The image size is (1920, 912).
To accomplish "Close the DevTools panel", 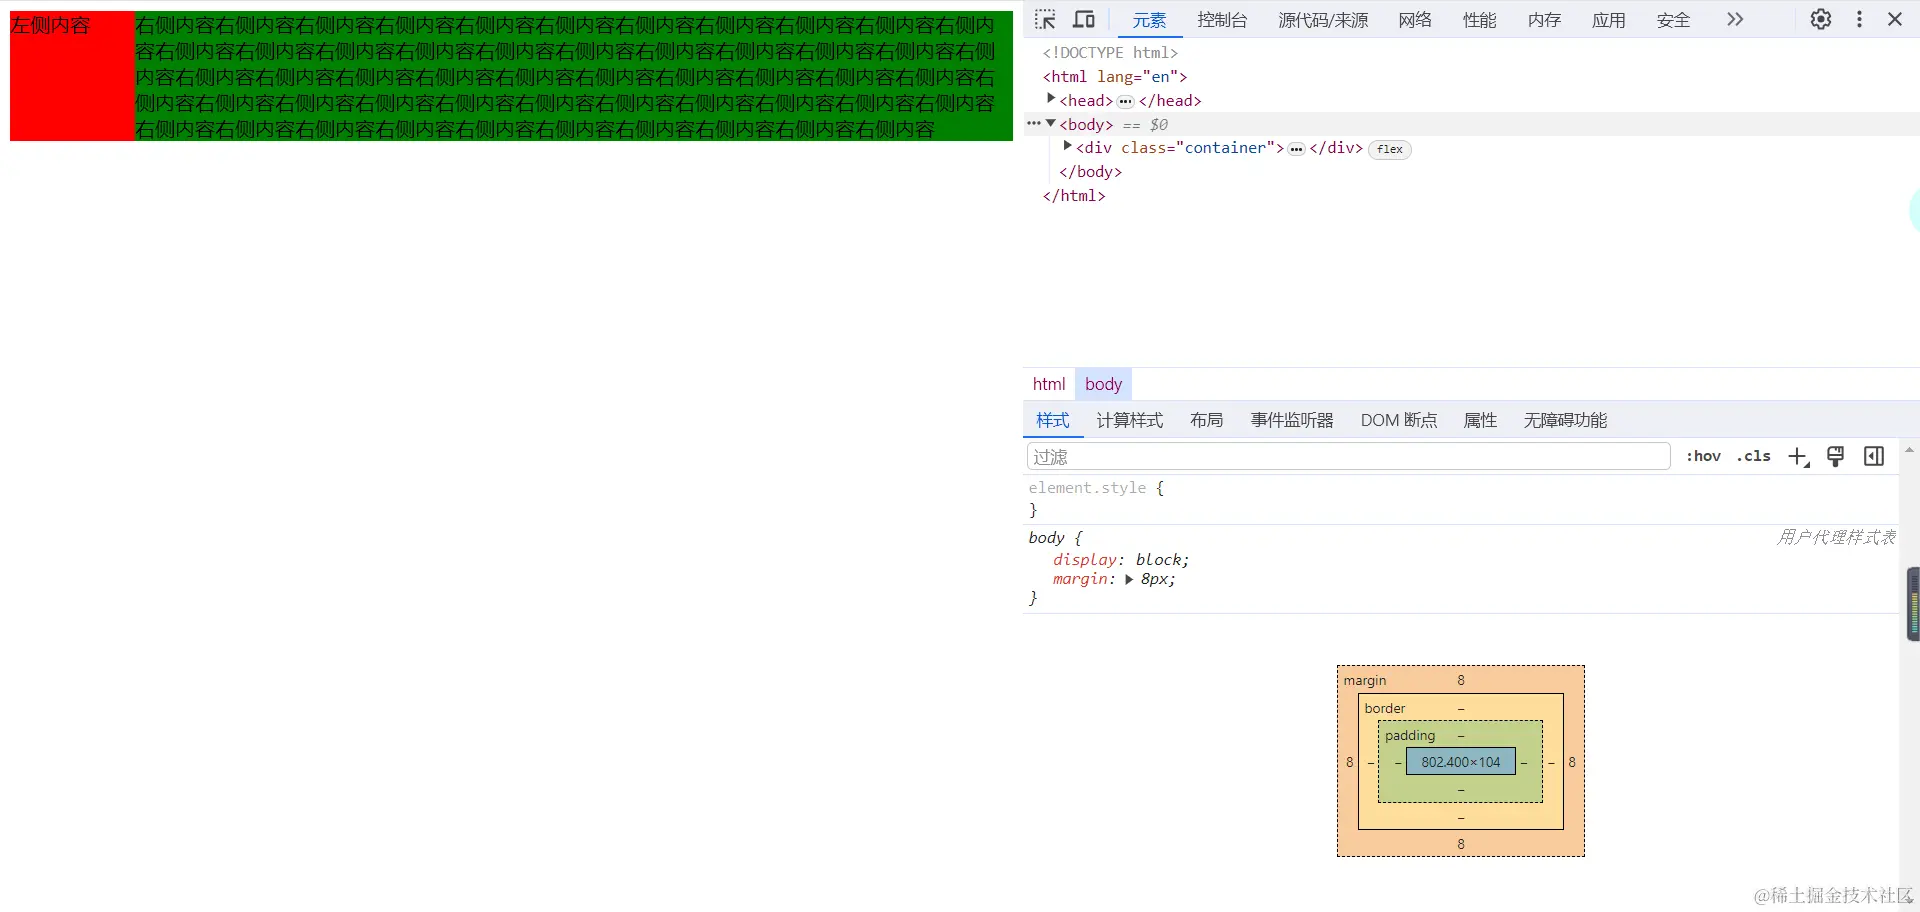I will point(1895,20).
